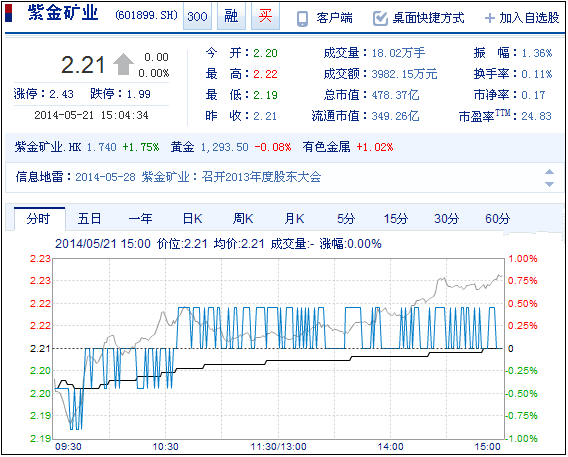Click 今开 opening price 2.20
Viewport: 568px width, 457px height.
click(265, 53)
